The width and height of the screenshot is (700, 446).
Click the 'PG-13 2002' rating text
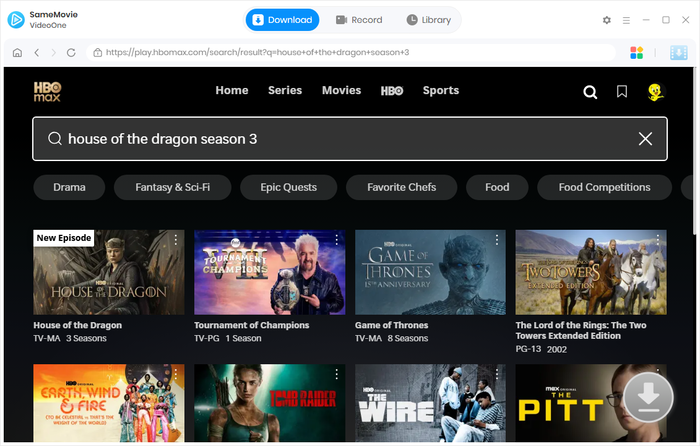click(x=541, y=349)
